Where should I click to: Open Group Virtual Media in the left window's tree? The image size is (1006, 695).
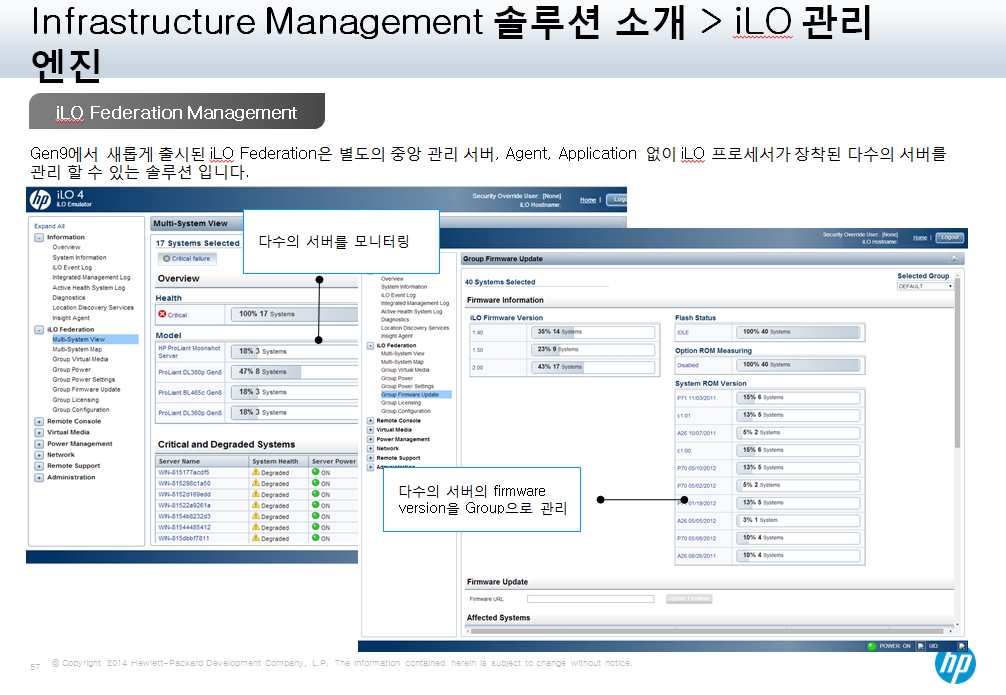pyautogui.click(x=80, y=359)
